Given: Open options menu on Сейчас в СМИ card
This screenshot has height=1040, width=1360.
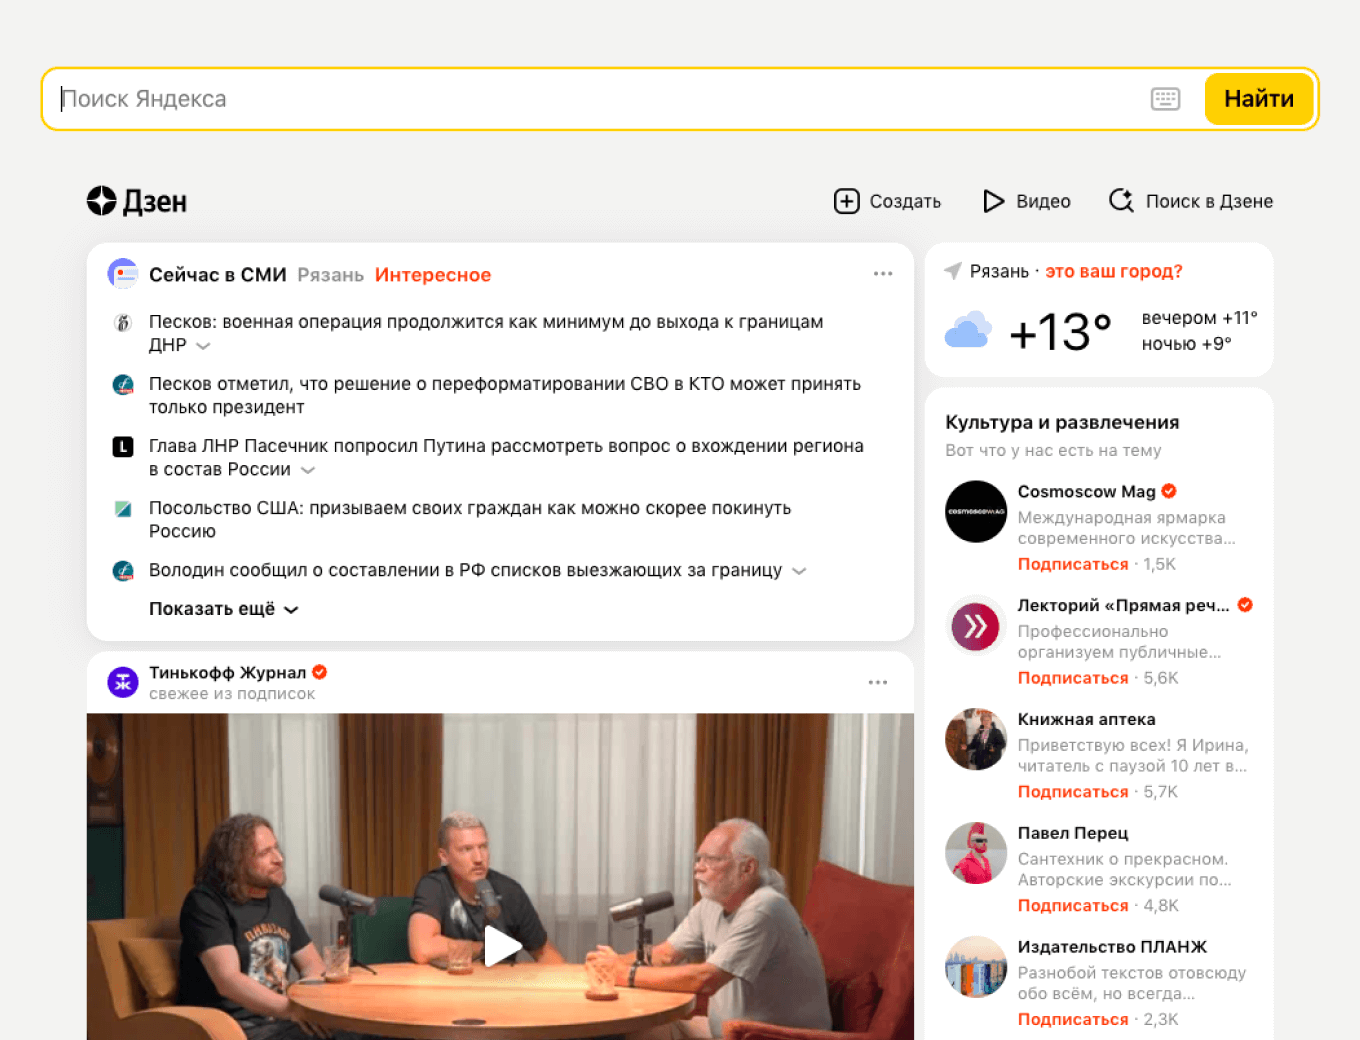Looking at the screenshot, I should click(883, 273).
